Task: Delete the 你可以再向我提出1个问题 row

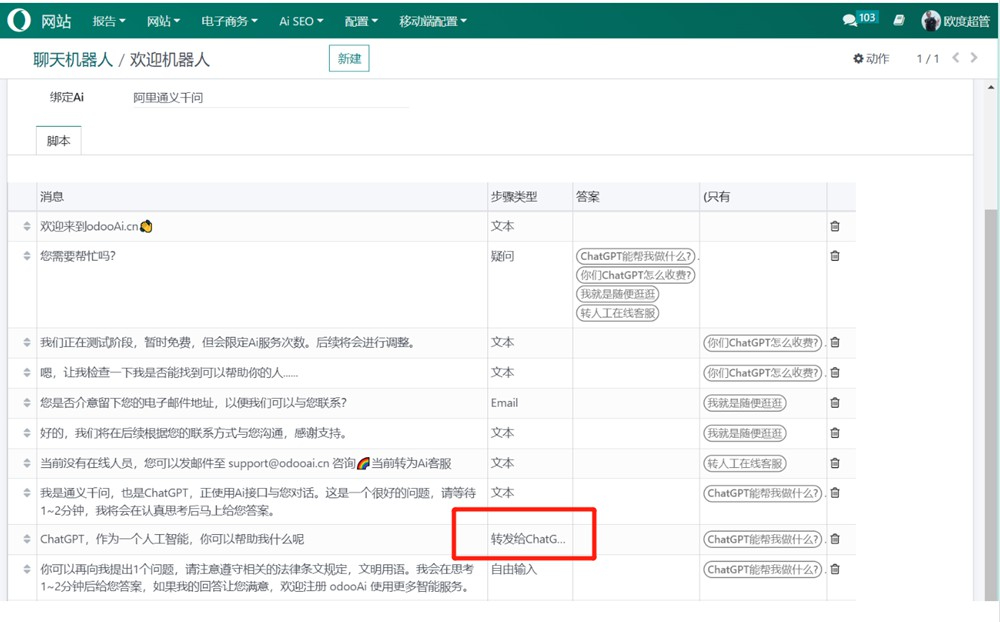Action: (835, 569)
